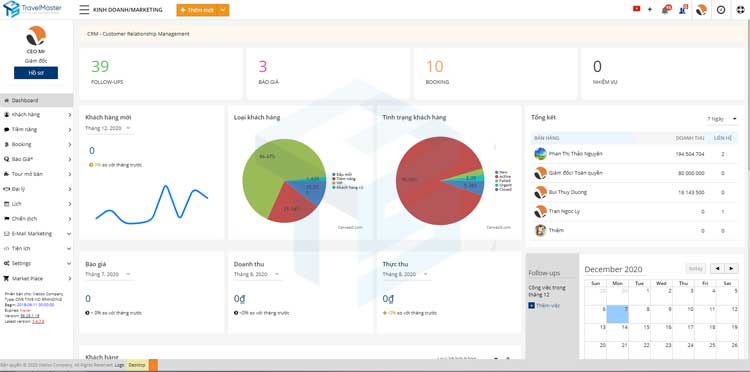This screenshot has height=372, width=750.
Task: Expand the E-Mail Marketing chevron
Action: (69, 234)
